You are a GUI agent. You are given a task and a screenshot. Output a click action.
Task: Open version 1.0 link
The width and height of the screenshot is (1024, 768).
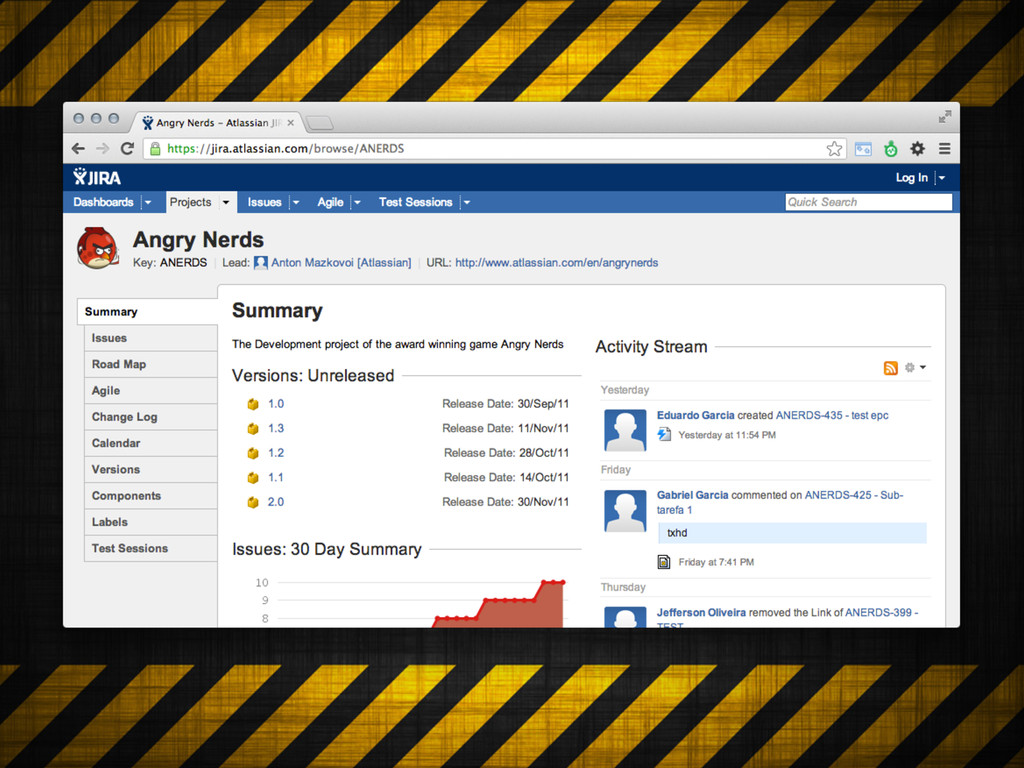pyautogui.click(x=276, y=404)
